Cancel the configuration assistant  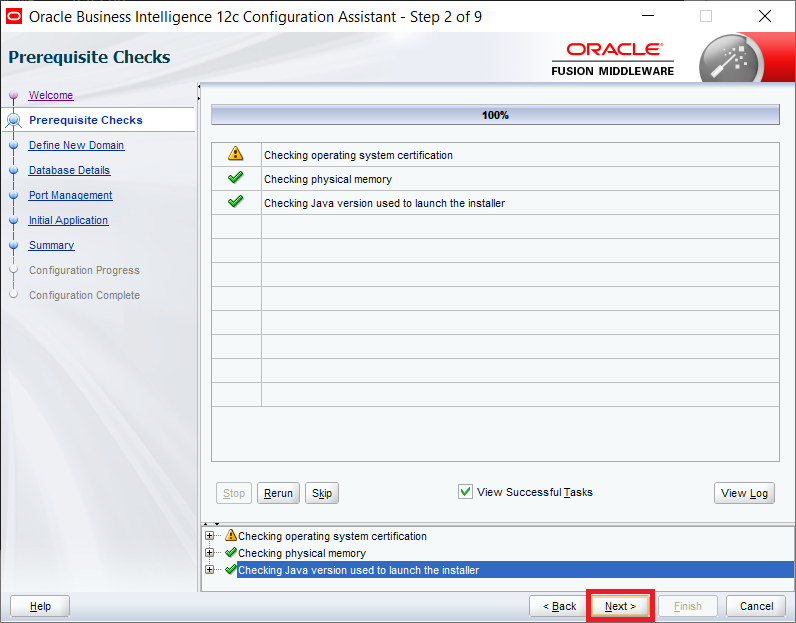tap(756, 606)
